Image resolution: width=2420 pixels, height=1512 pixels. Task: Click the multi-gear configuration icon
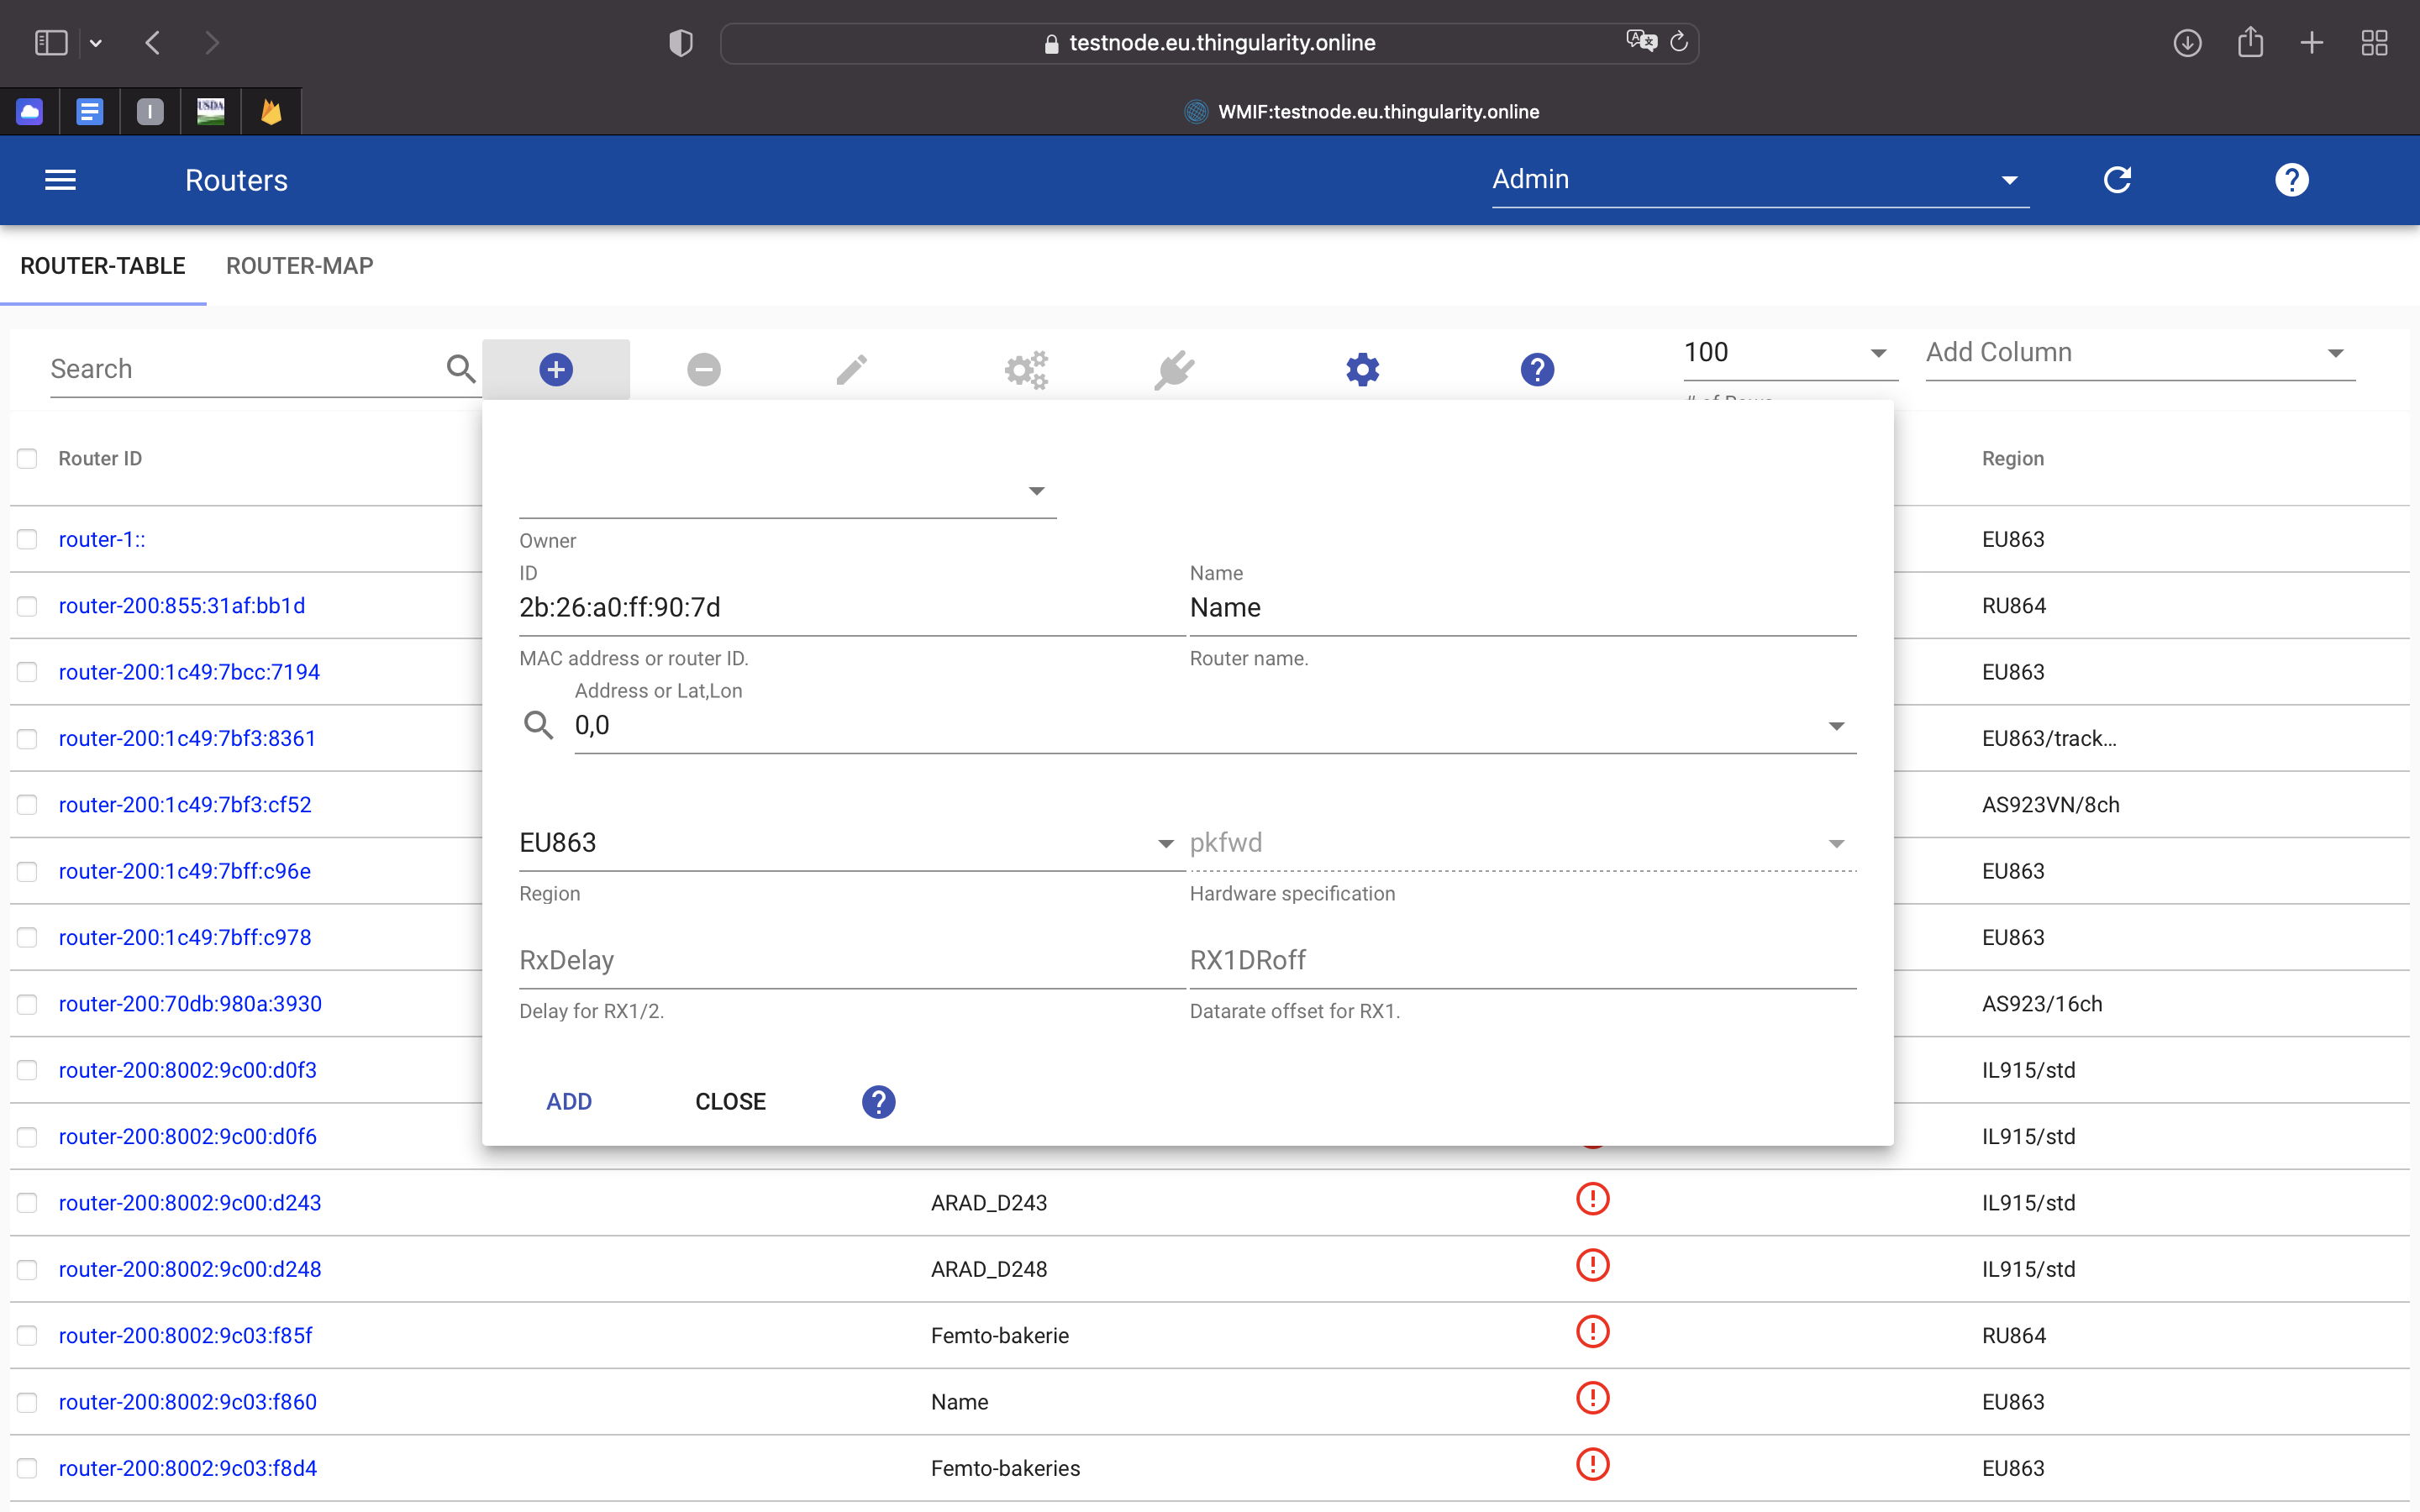coord(1026,369)
